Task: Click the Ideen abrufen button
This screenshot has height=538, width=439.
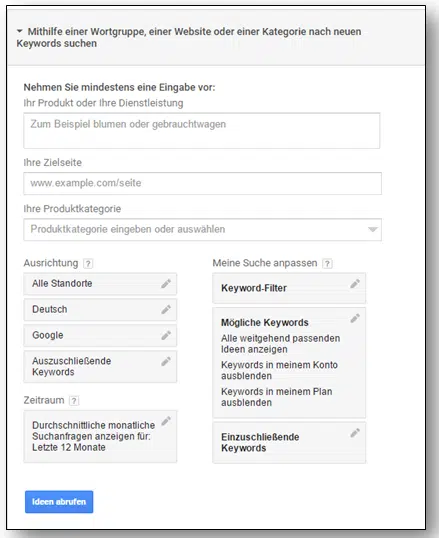Action: click(59, 502)
